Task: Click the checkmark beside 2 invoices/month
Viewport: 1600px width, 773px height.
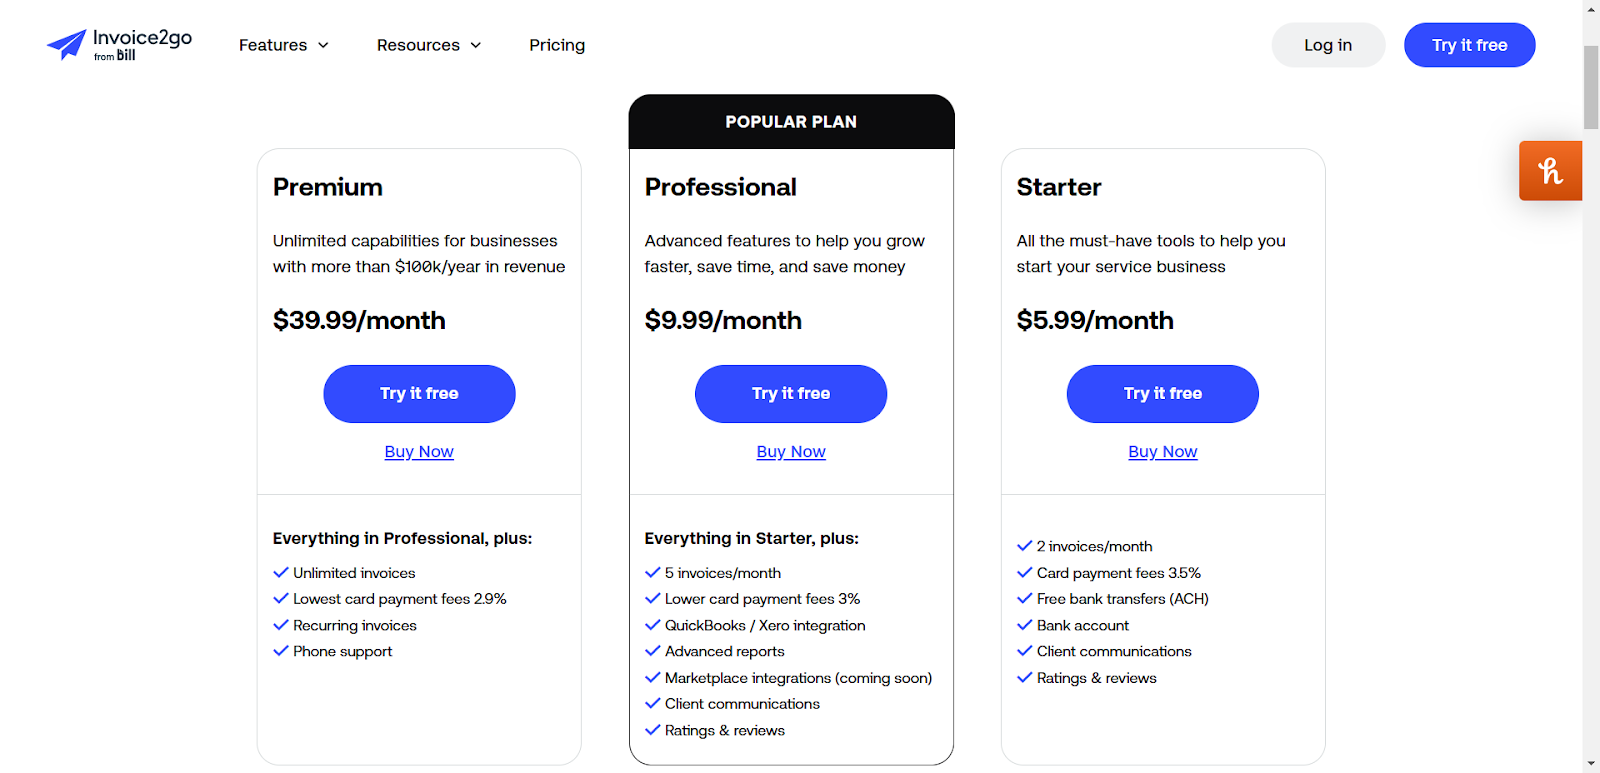Action: pyautogui.click(x=1025, y=546)
